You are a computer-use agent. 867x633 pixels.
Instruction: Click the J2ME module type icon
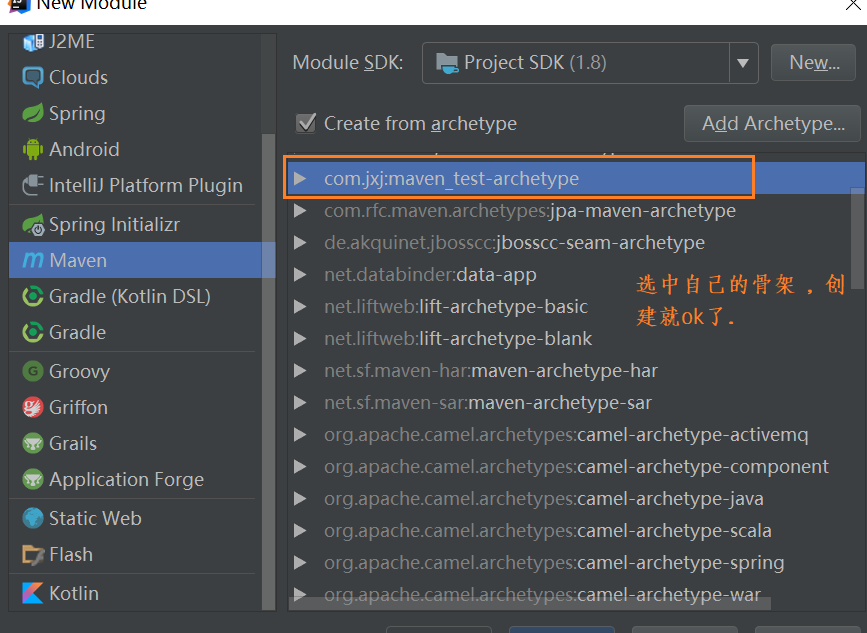tap(33, 42)
